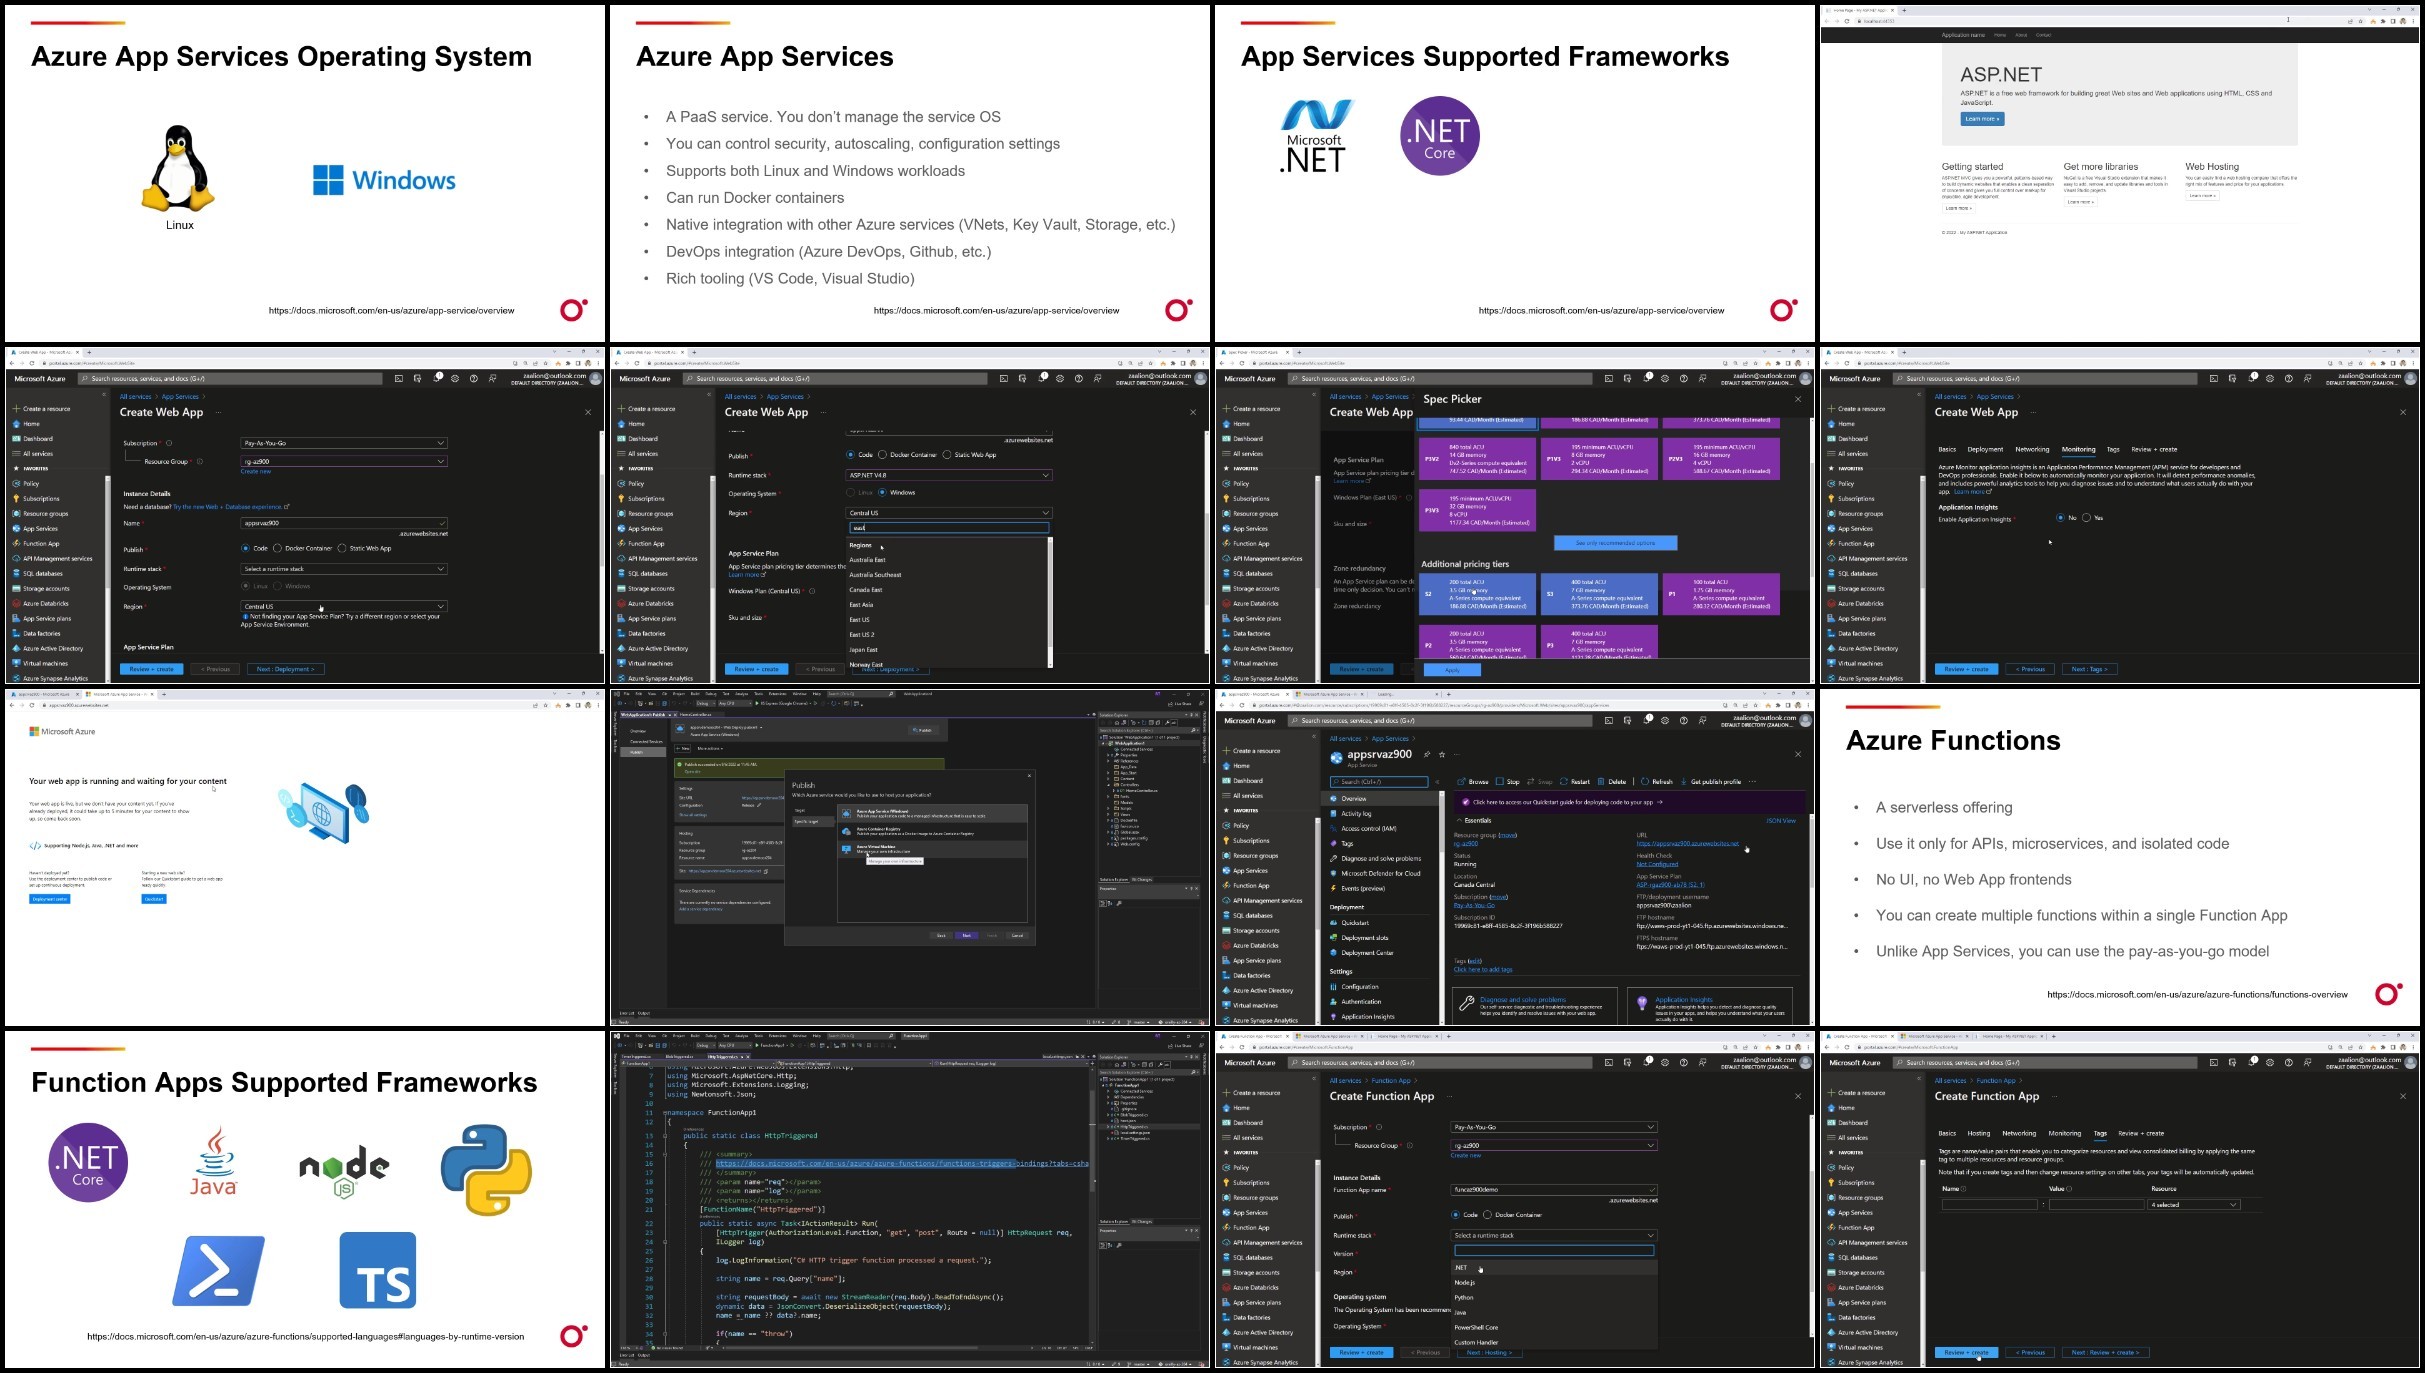Screen dimensions: 2425x1373
Task: Click the Linux penguin logo
Action: (178, 168)
